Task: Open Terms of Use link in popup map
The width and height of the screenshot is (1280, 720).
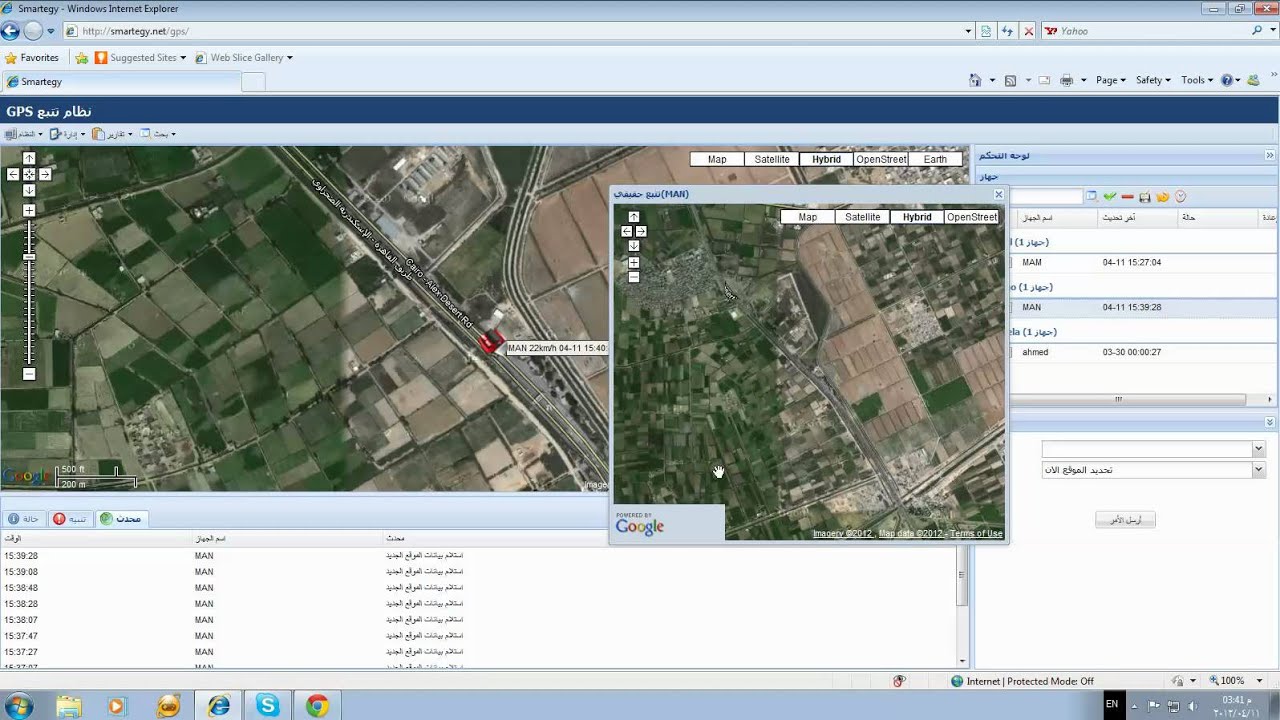Action: pyautogui.click(x=976, y=533)
